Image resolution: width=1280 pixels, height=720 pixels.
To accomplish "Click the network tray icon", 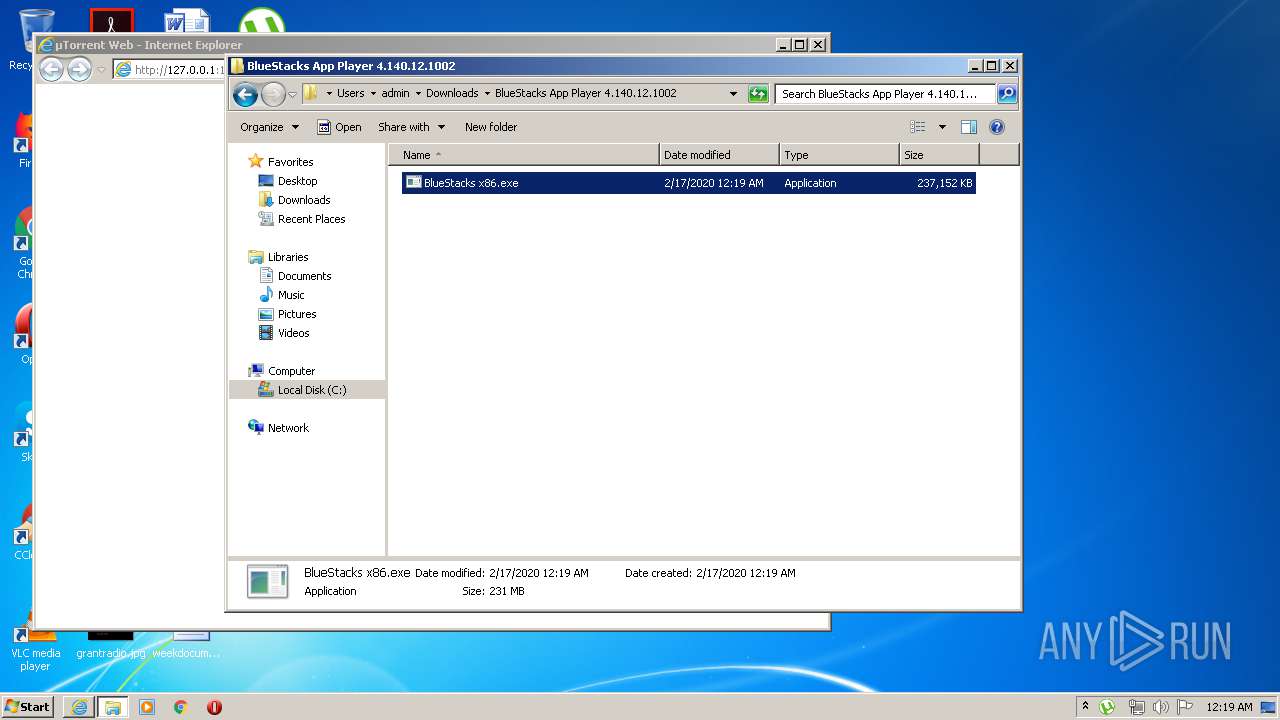I will coord(1137,707).
